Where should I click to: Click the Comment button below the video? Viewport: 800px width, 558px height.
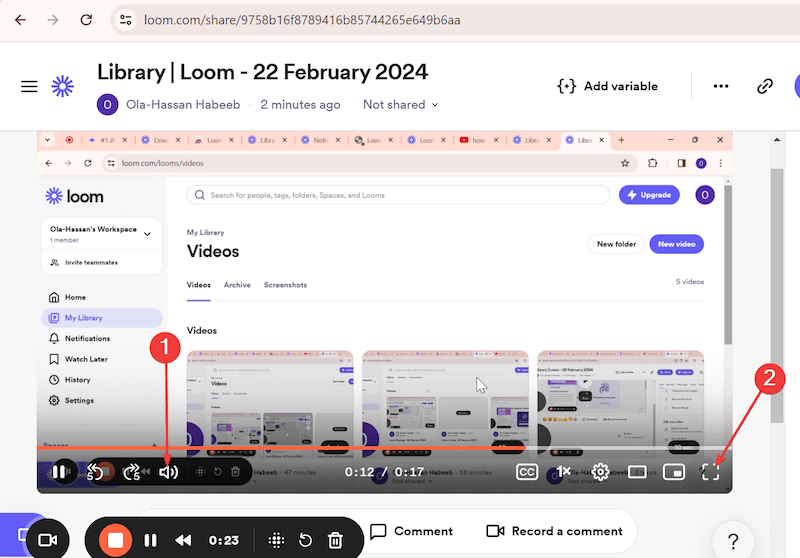[x=411, y=531]
